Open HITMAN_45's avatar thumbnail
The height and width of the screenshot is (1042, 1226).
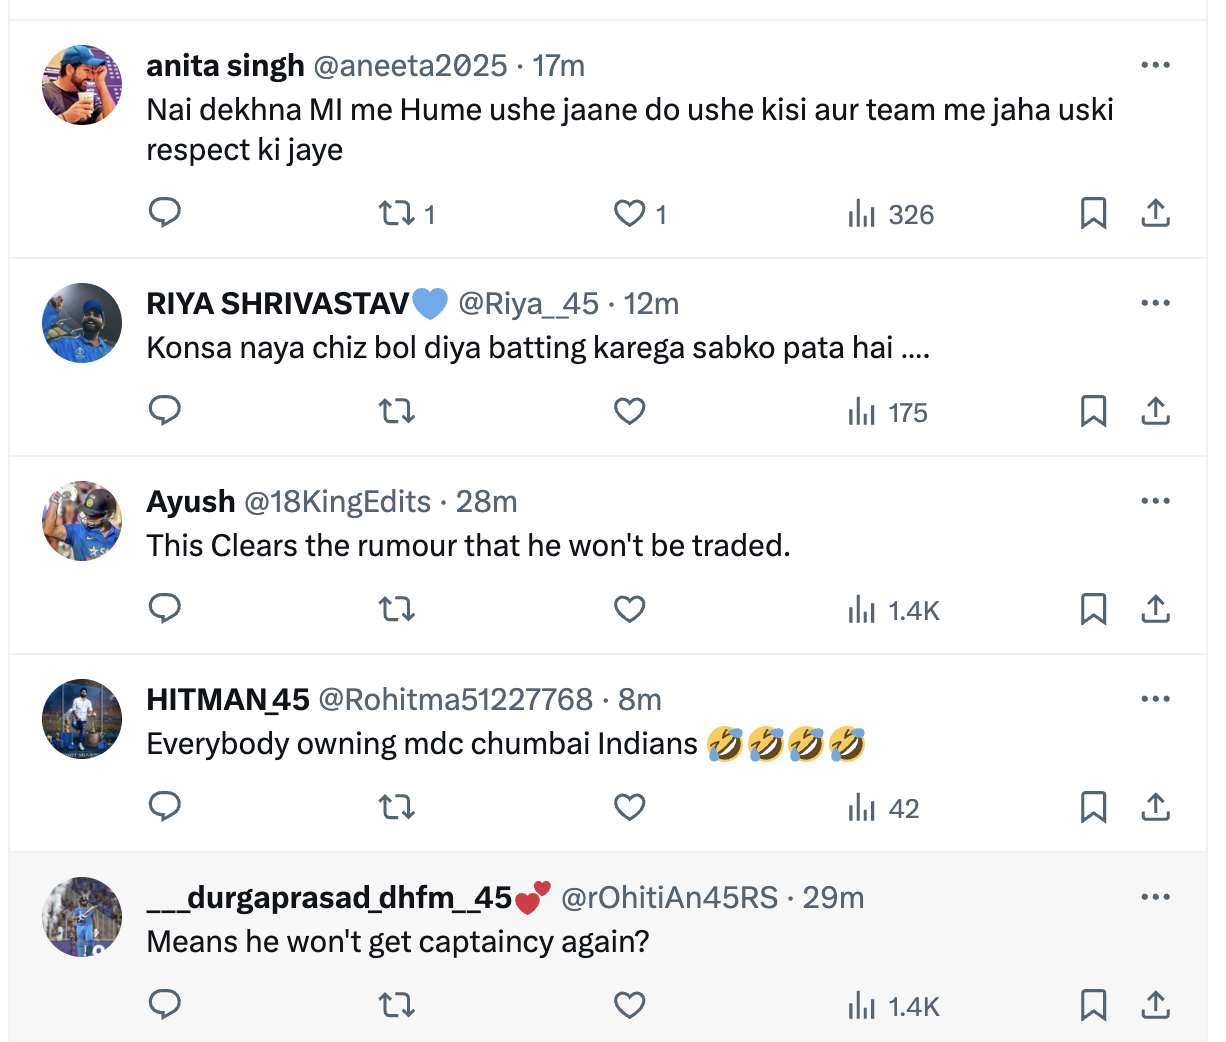click(x=82, y=719)
